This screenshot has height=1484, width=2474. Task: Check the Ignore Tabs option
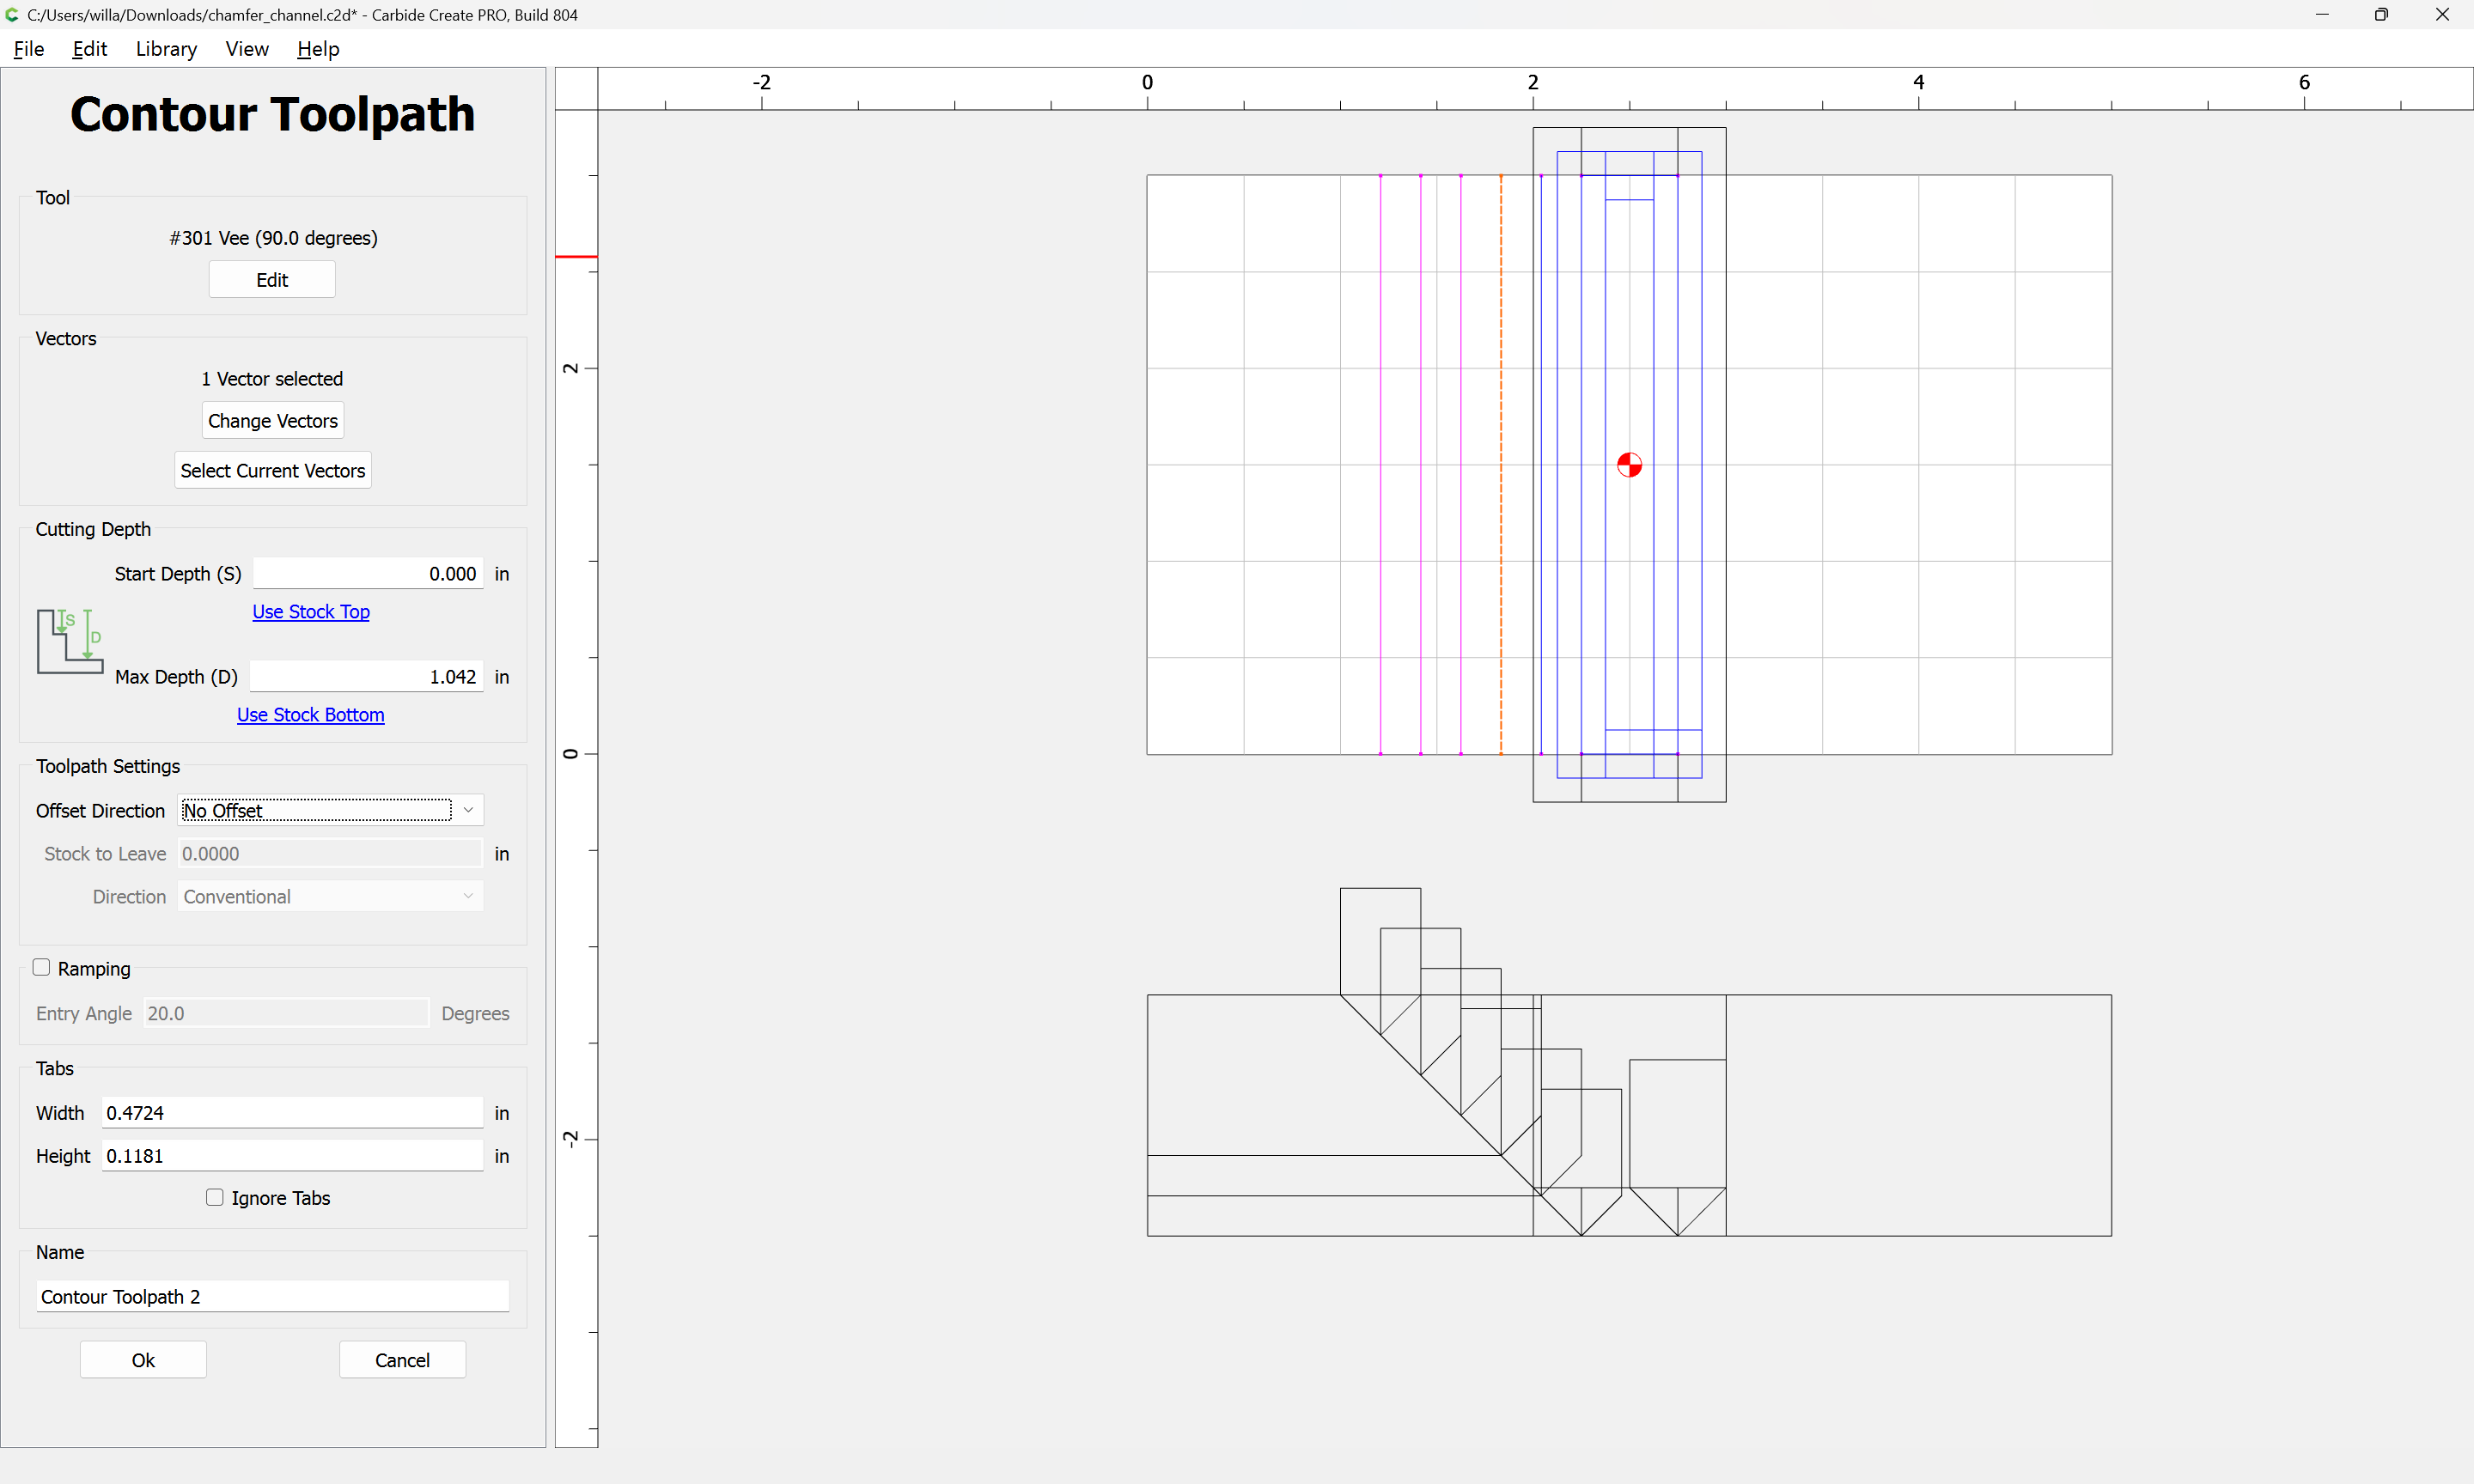215,1197
